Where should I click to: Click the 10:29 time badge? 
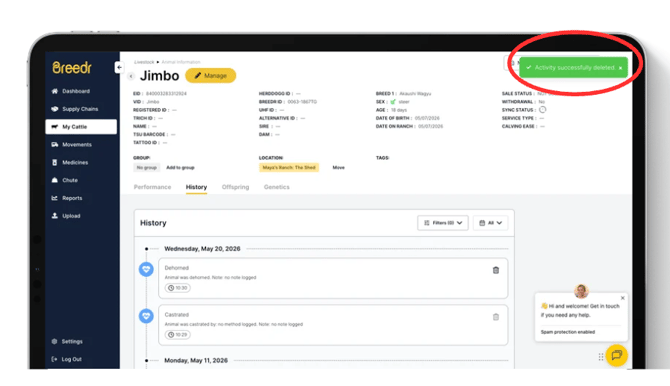(178, 335)
